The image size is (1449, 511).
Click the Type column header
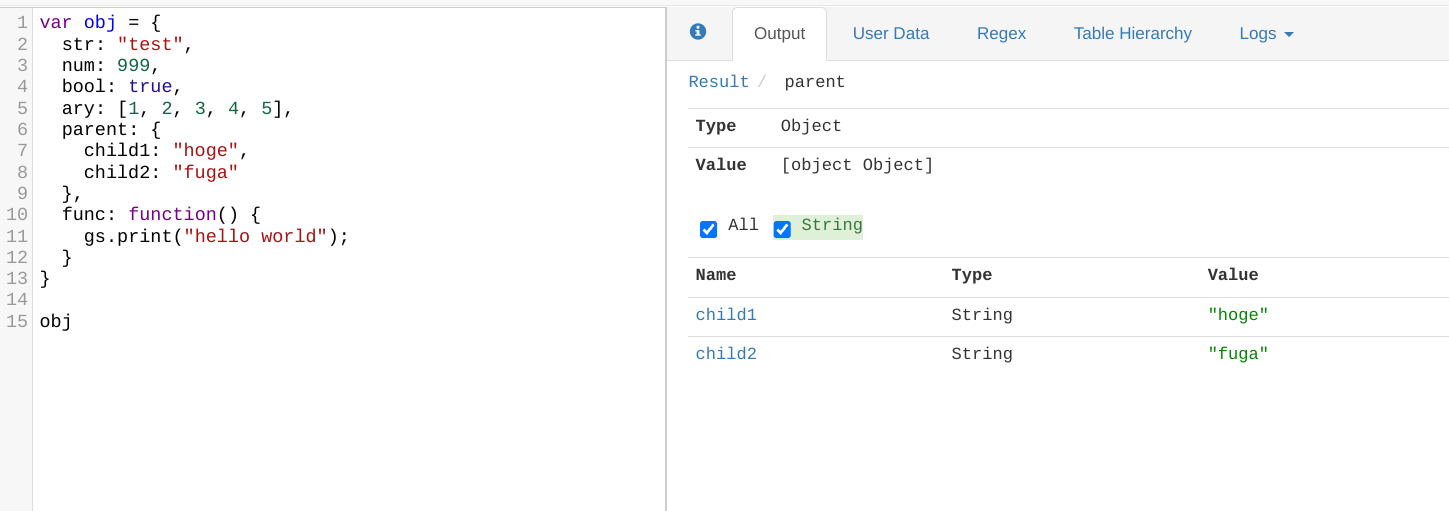971,276
